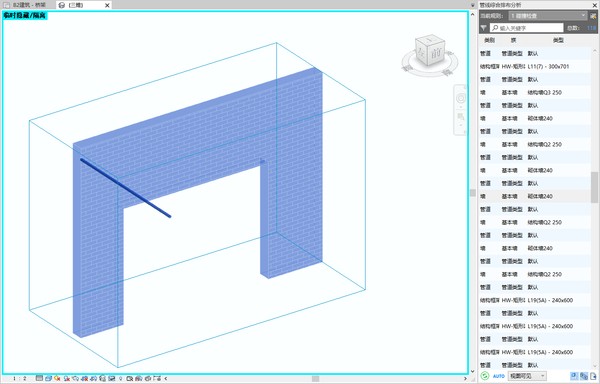Image resolution: width=600 pixels, height=384 pixels.
Task: Click the green refresh icon in panel footer
Action: pyautogui.click(x=485, y=376)
